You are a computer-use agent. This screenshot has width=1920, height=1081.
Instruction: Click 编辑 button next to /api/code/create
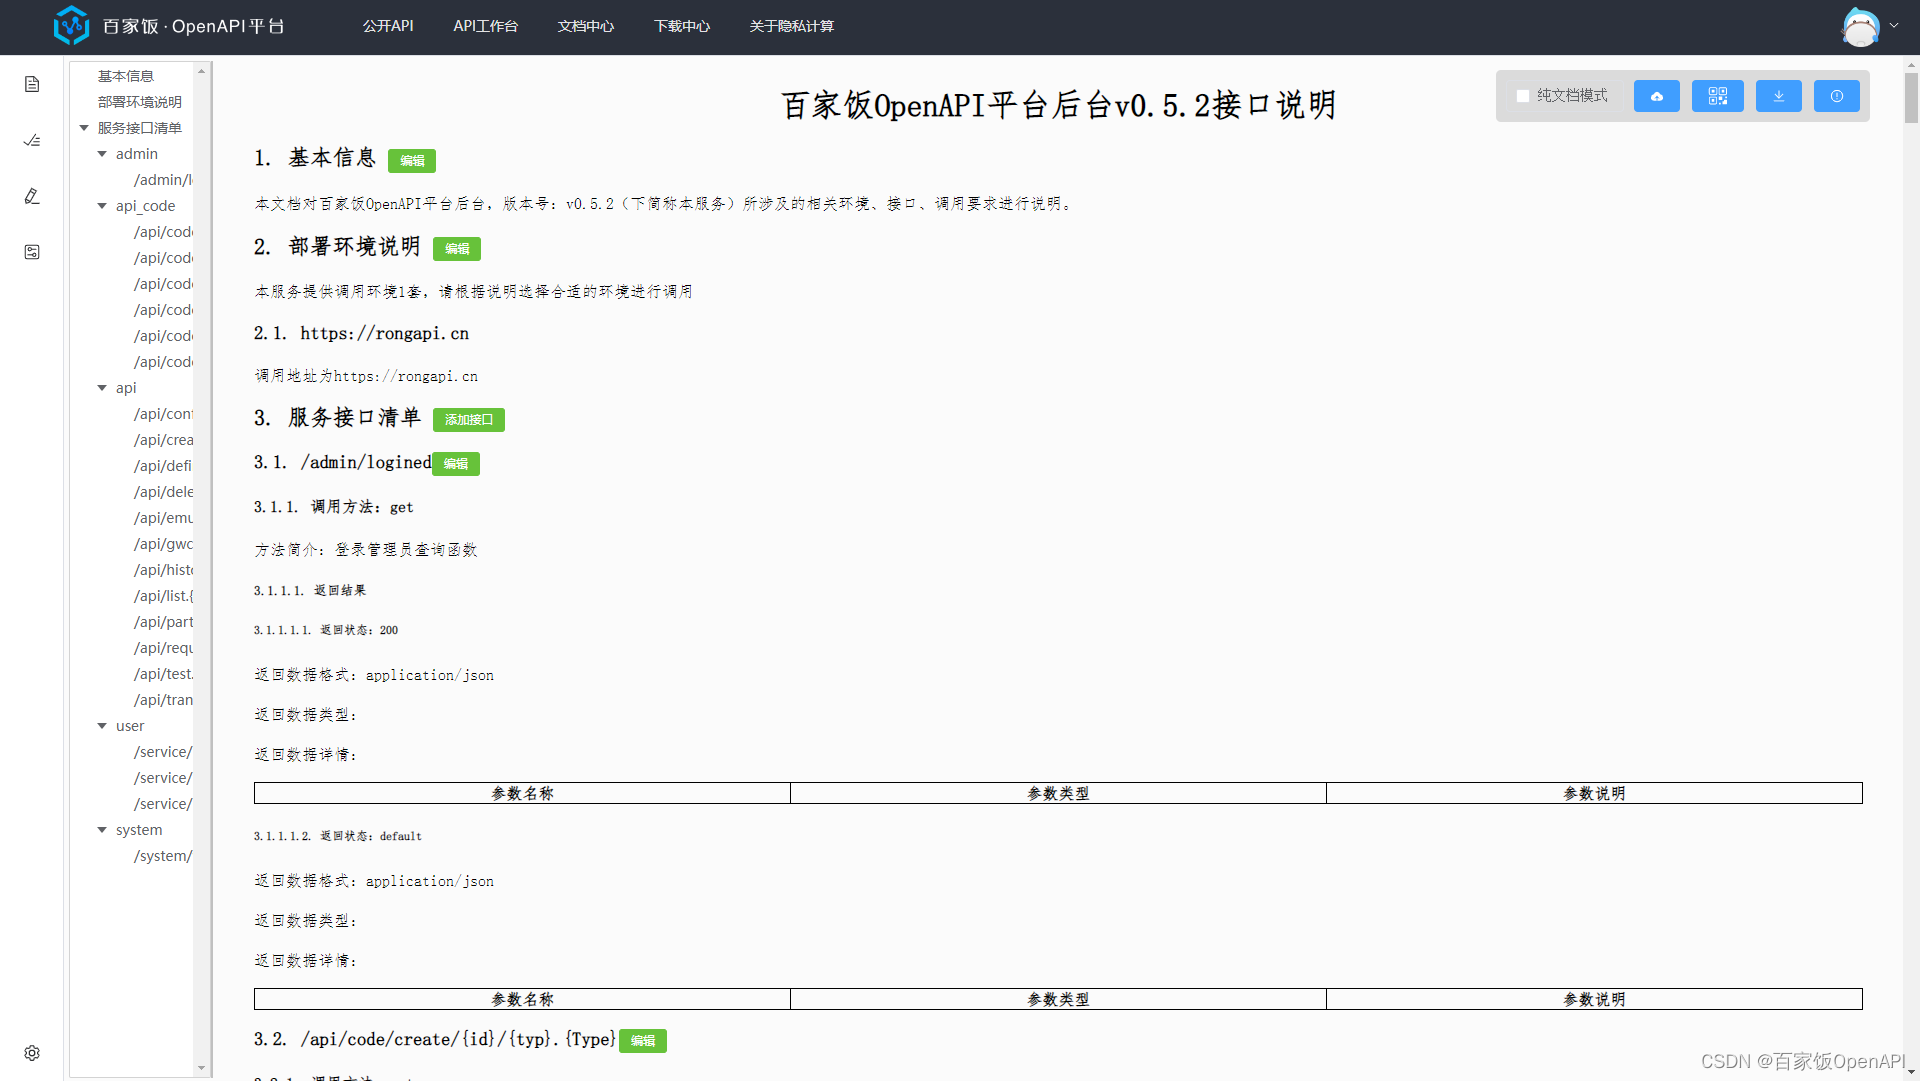click(x=643, y=1041)
